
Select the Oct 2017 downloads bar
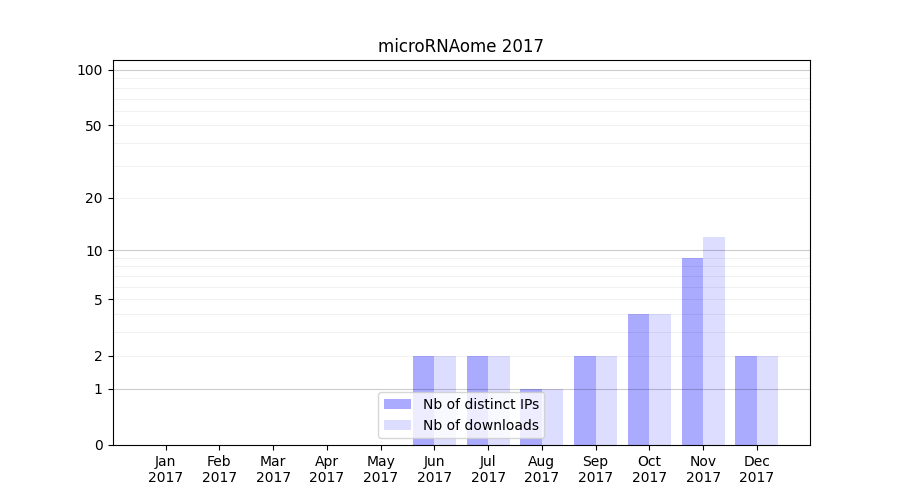pyautogui.click(x=660, y=378)
